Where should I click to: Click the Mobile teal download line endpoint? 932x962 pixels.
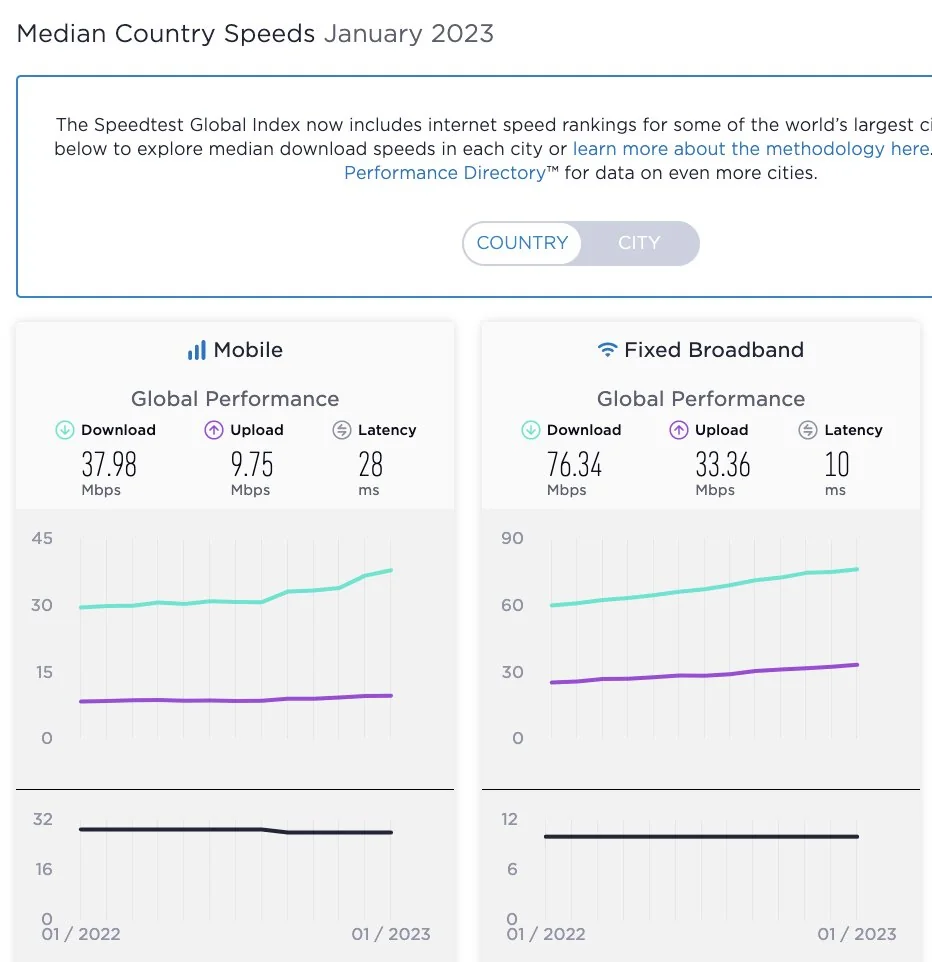coord(391,570)
